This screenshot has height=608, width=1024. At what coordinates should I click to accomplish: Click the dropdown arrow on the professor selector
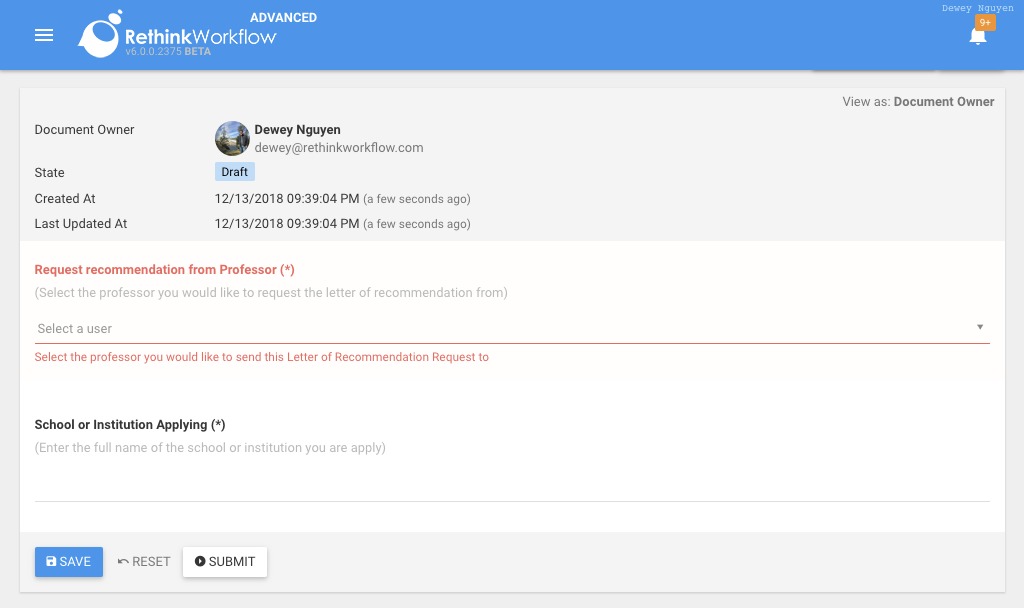click(x=982, y=328)
